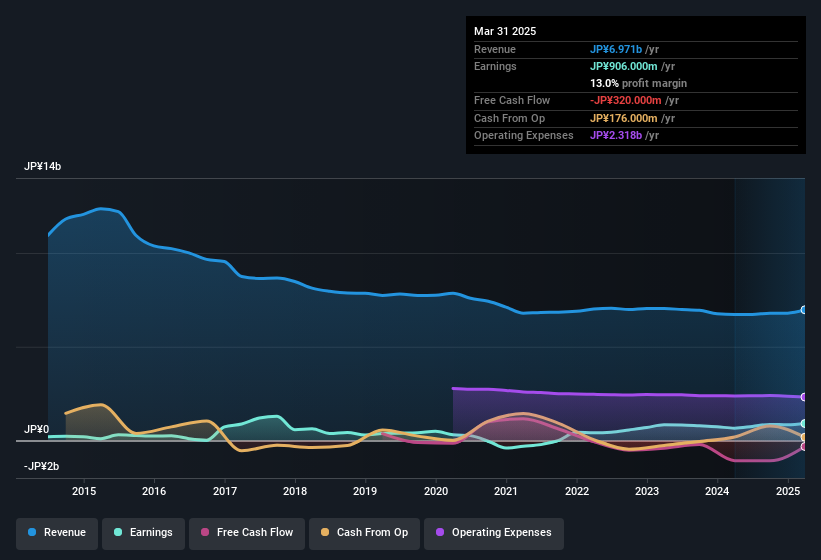Click the JP¥6.971b revenue value
Screen dimensions: 821x560
pyautogui.click(x=616, y=49)
